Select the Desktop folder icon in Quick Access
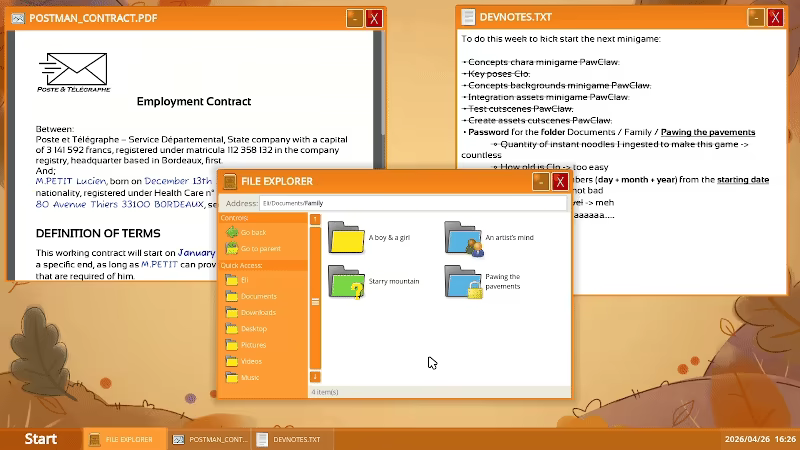 point(232,329)
